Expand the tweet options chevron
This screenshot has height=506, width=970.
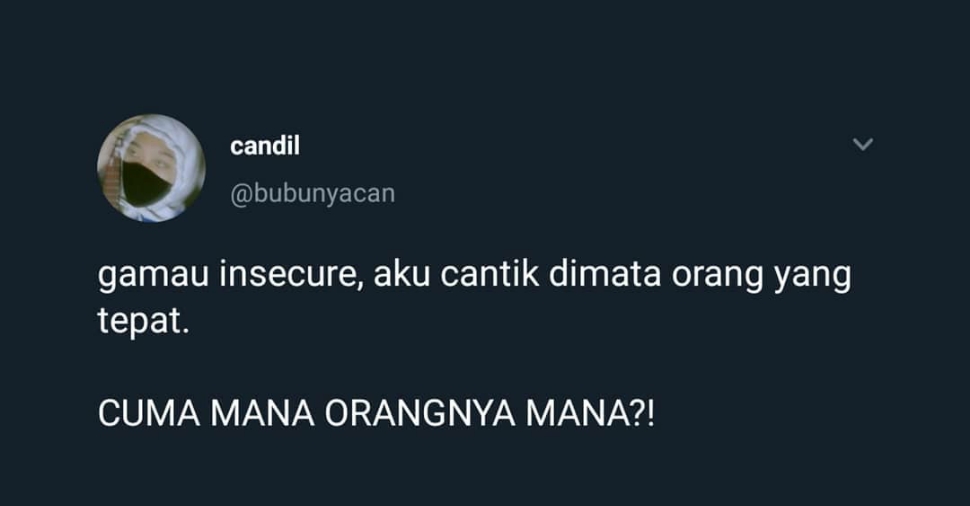(862, 144)
